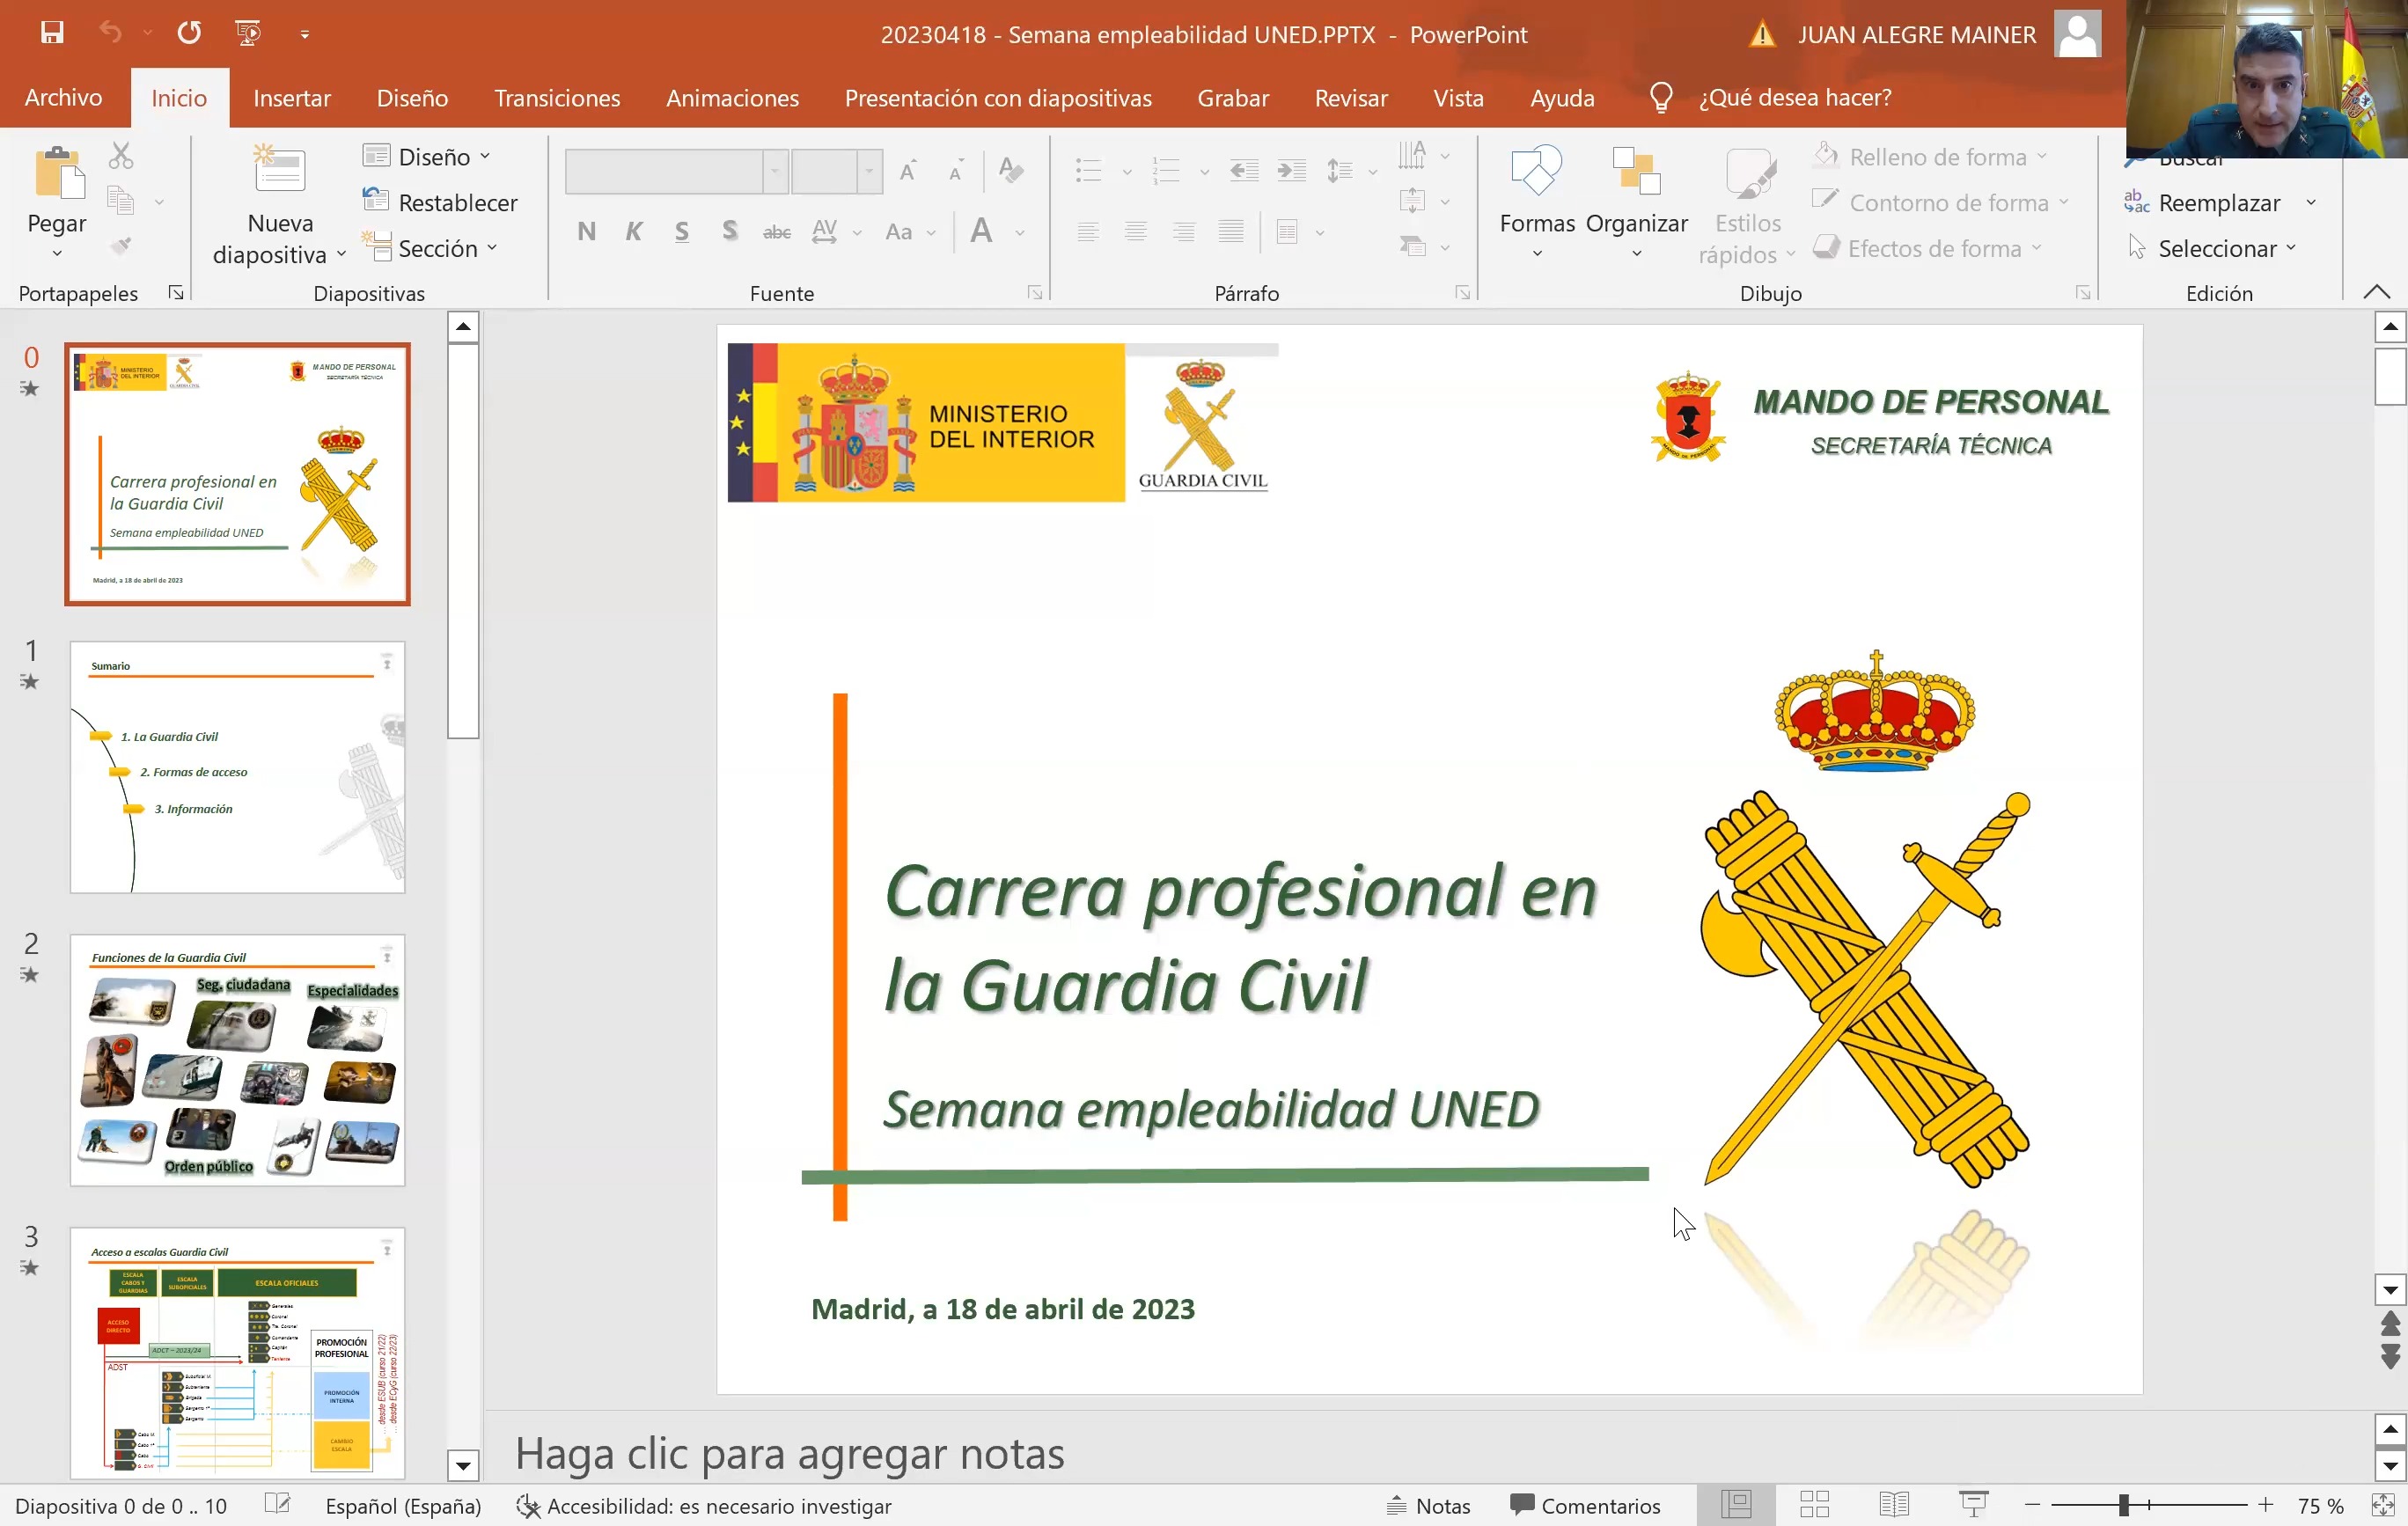2408x1526 pixels.
Task: Click Haga clic para agregar notas area
Action: coord(790,1453)
